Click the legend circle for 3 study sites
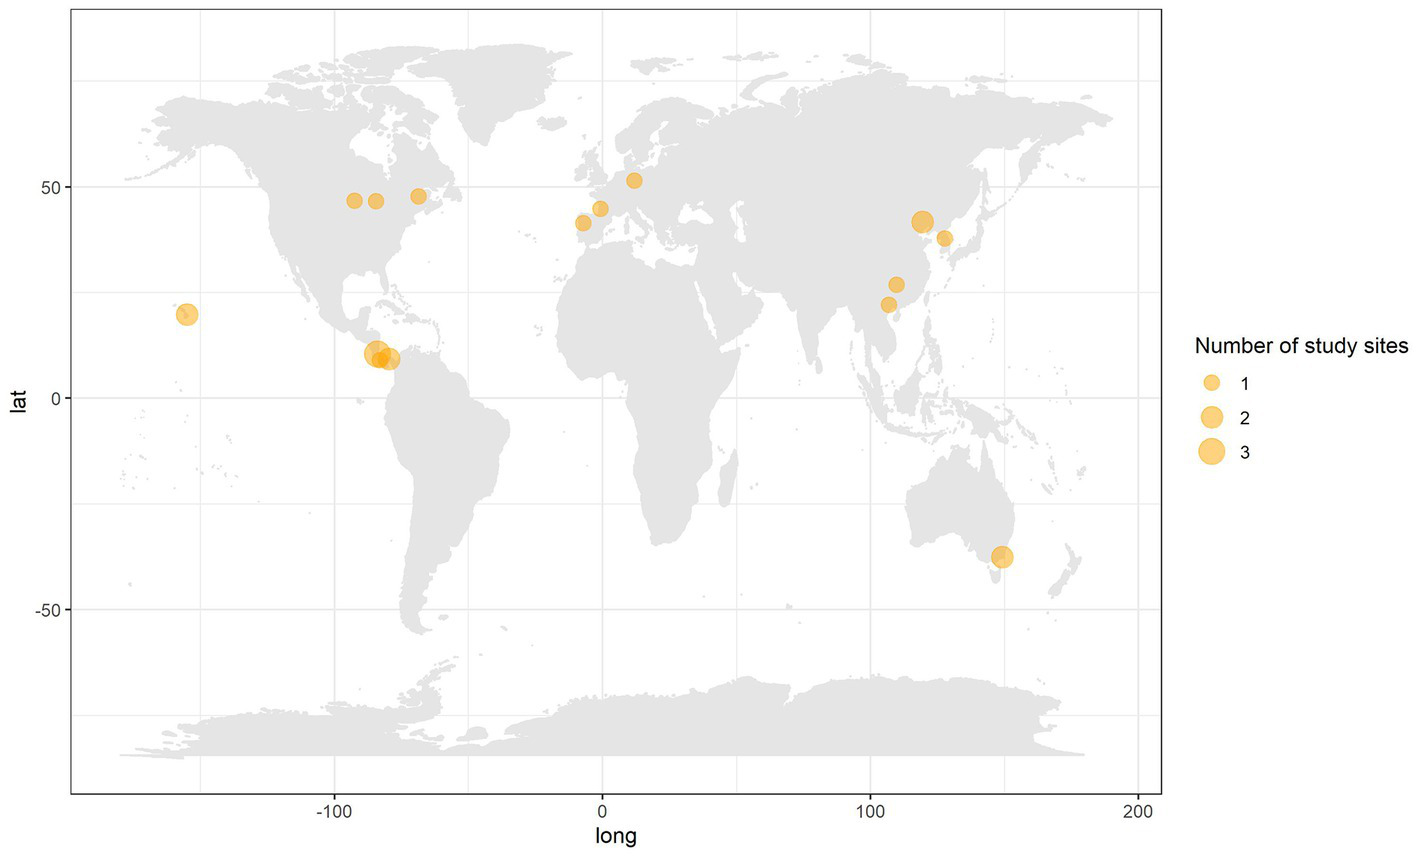This screenshot has height=860, width=1418. [1211, 452]
